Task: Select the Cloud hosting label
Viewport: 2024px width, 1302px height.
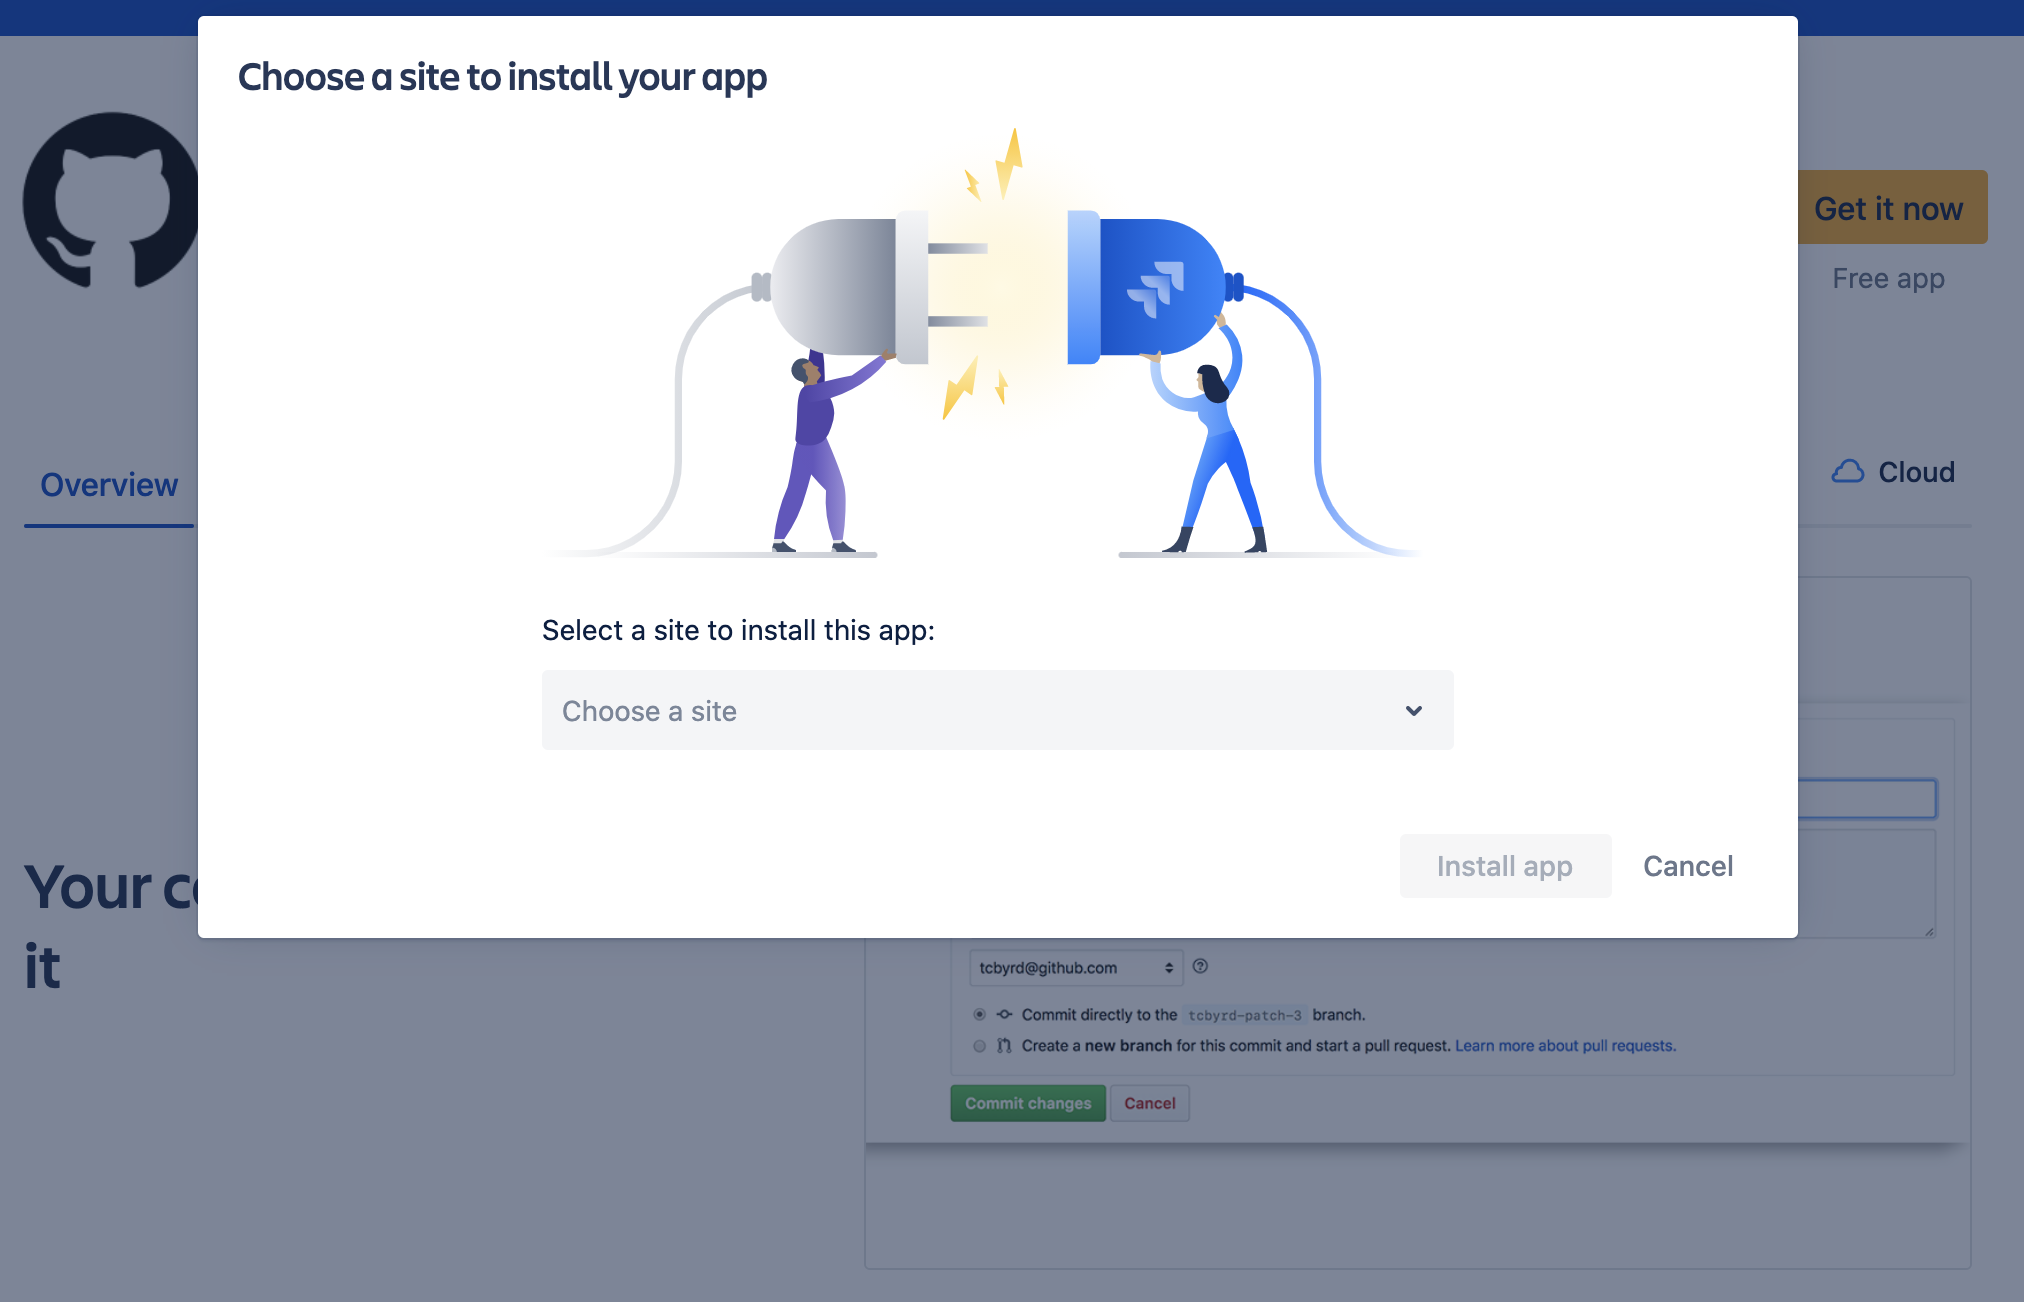Action: click(1916, 472)
